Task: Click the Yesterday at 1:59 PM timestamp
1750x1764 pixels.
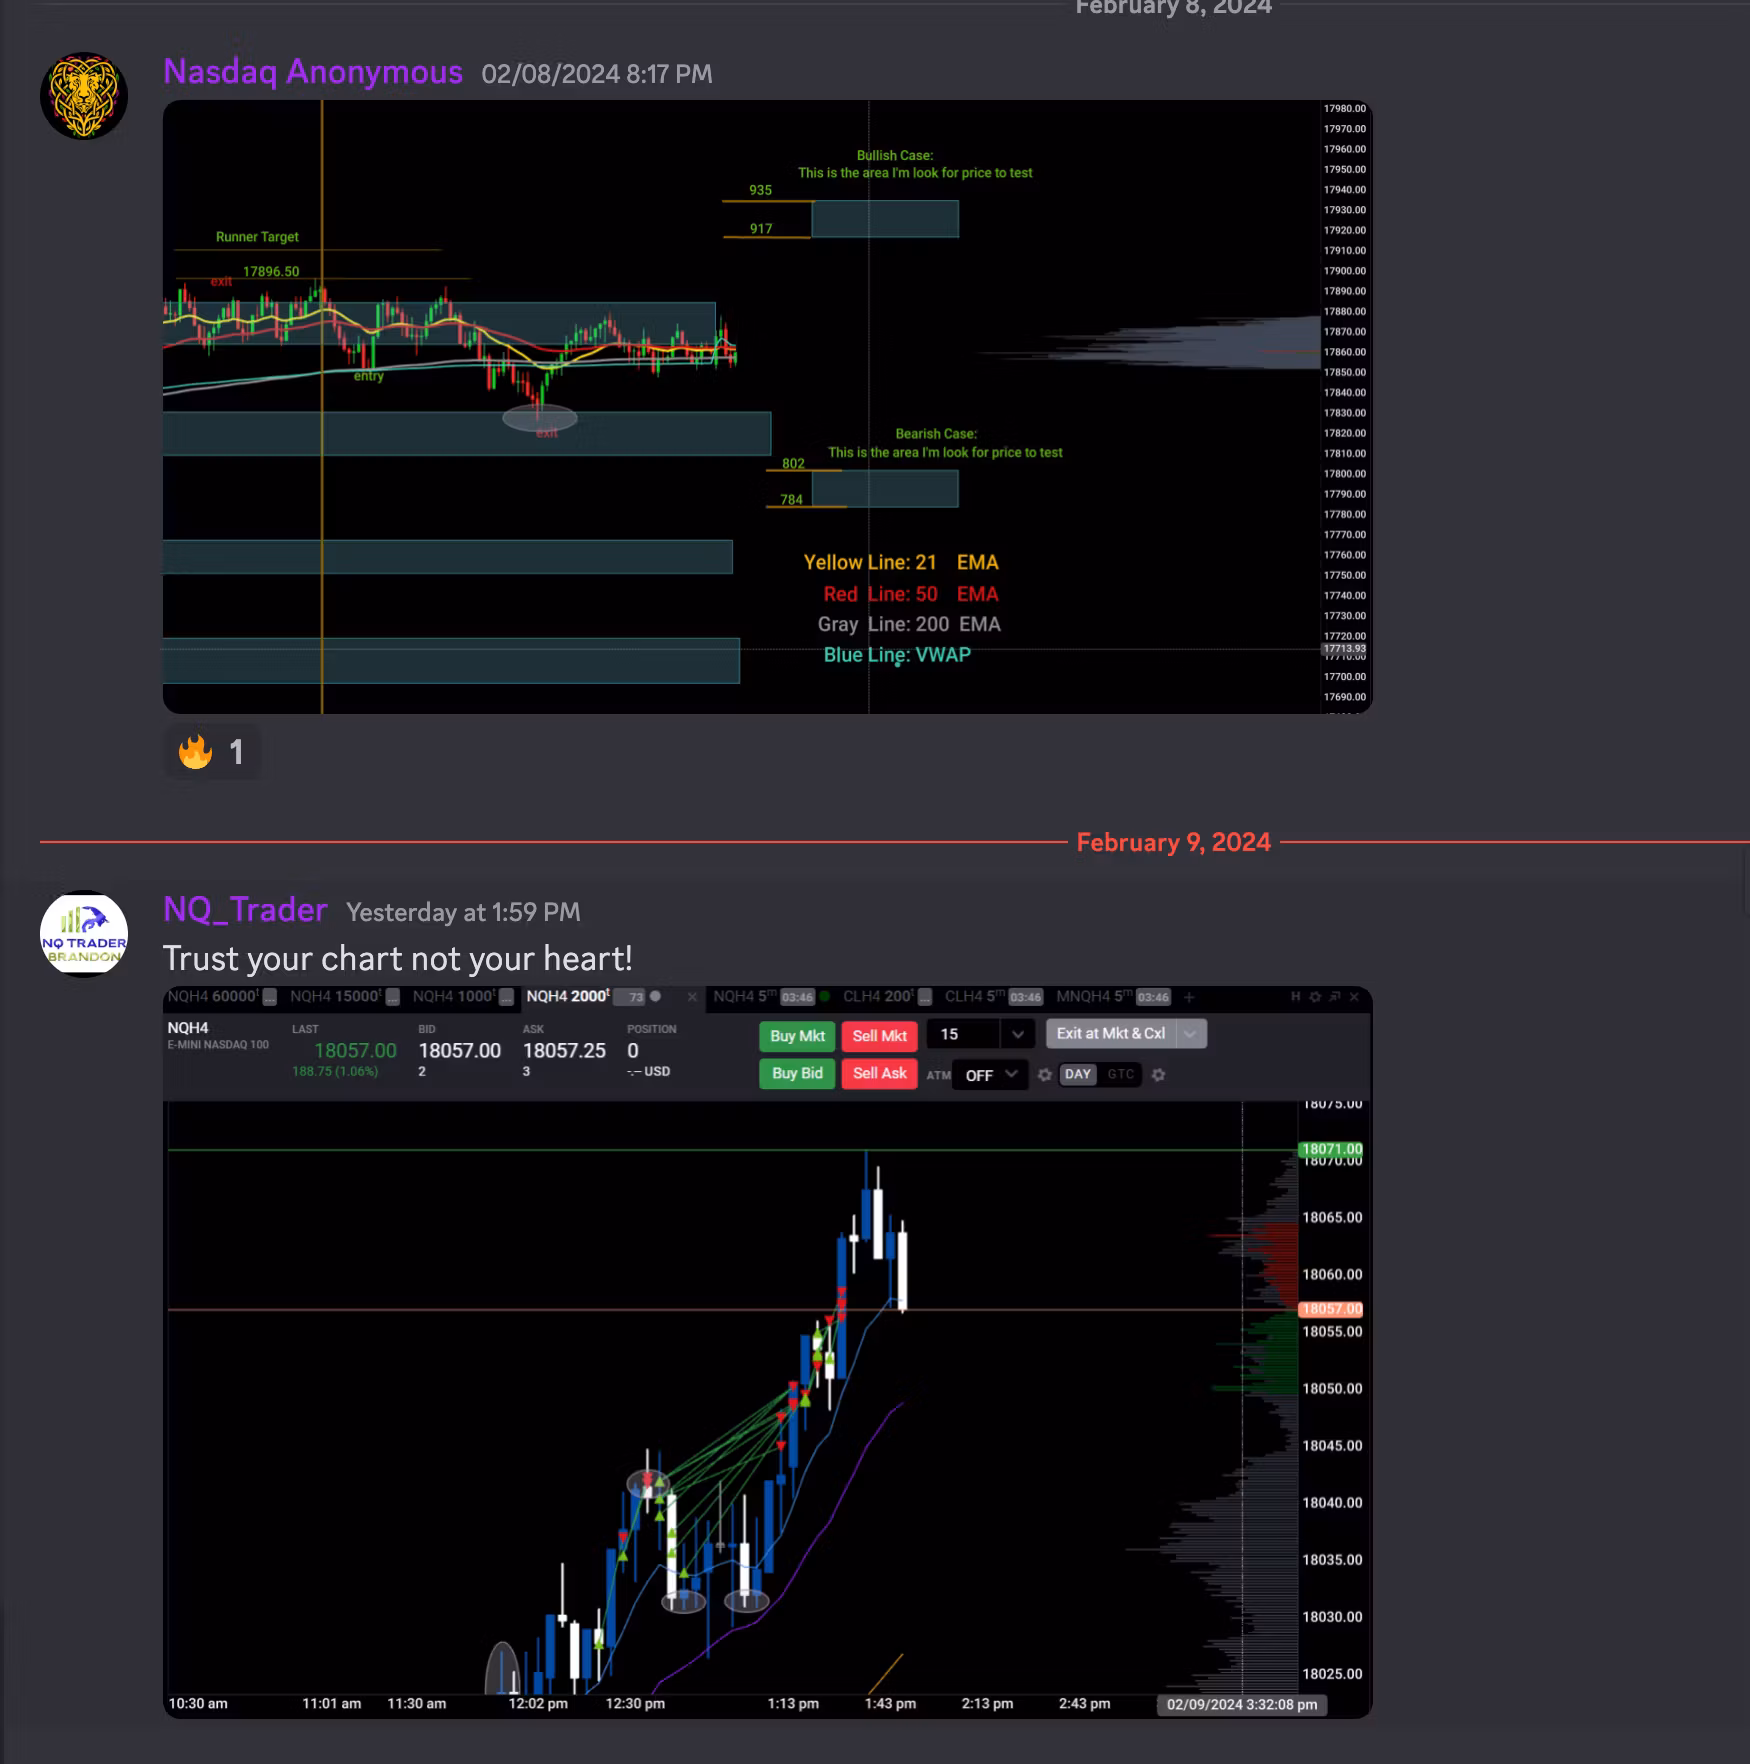Action: pos(463,912)
